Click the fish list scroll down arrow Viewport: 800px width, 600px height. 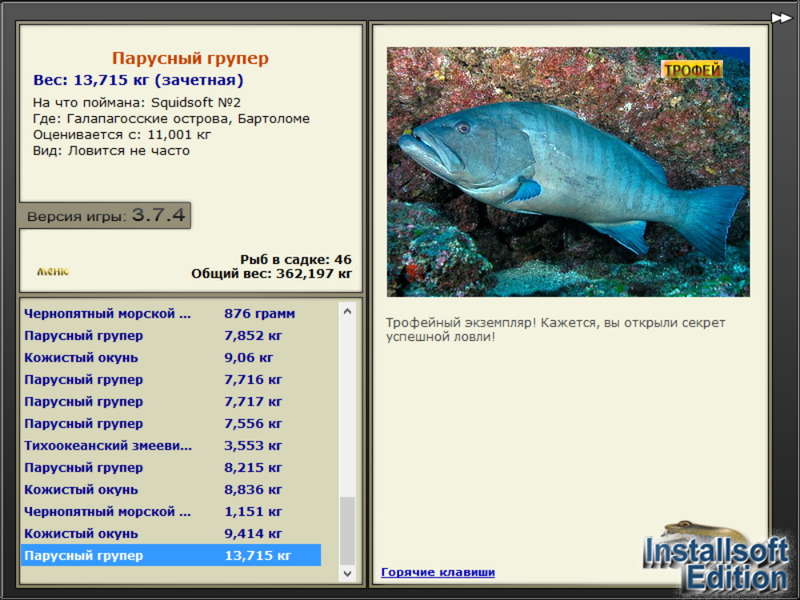tap(347, 573)
